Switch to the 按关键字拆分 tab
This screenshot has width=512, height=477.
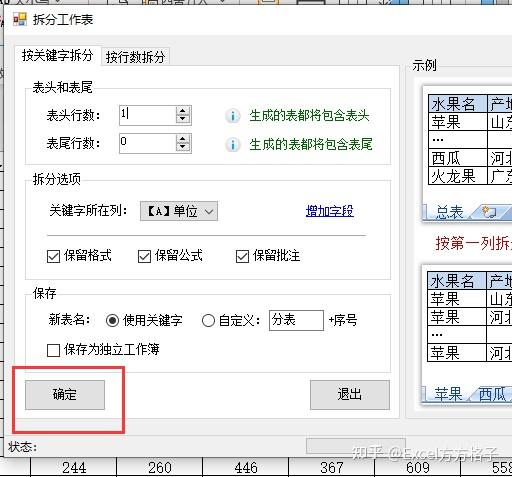coord(57,56)
